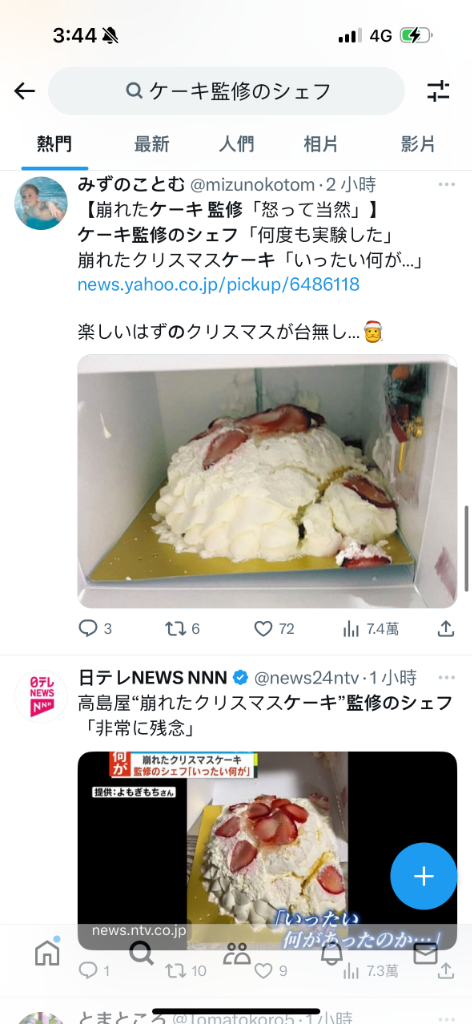Open search filter settings icon
The height and width of the screenshot is (1024, 472).
click(439, 91)
